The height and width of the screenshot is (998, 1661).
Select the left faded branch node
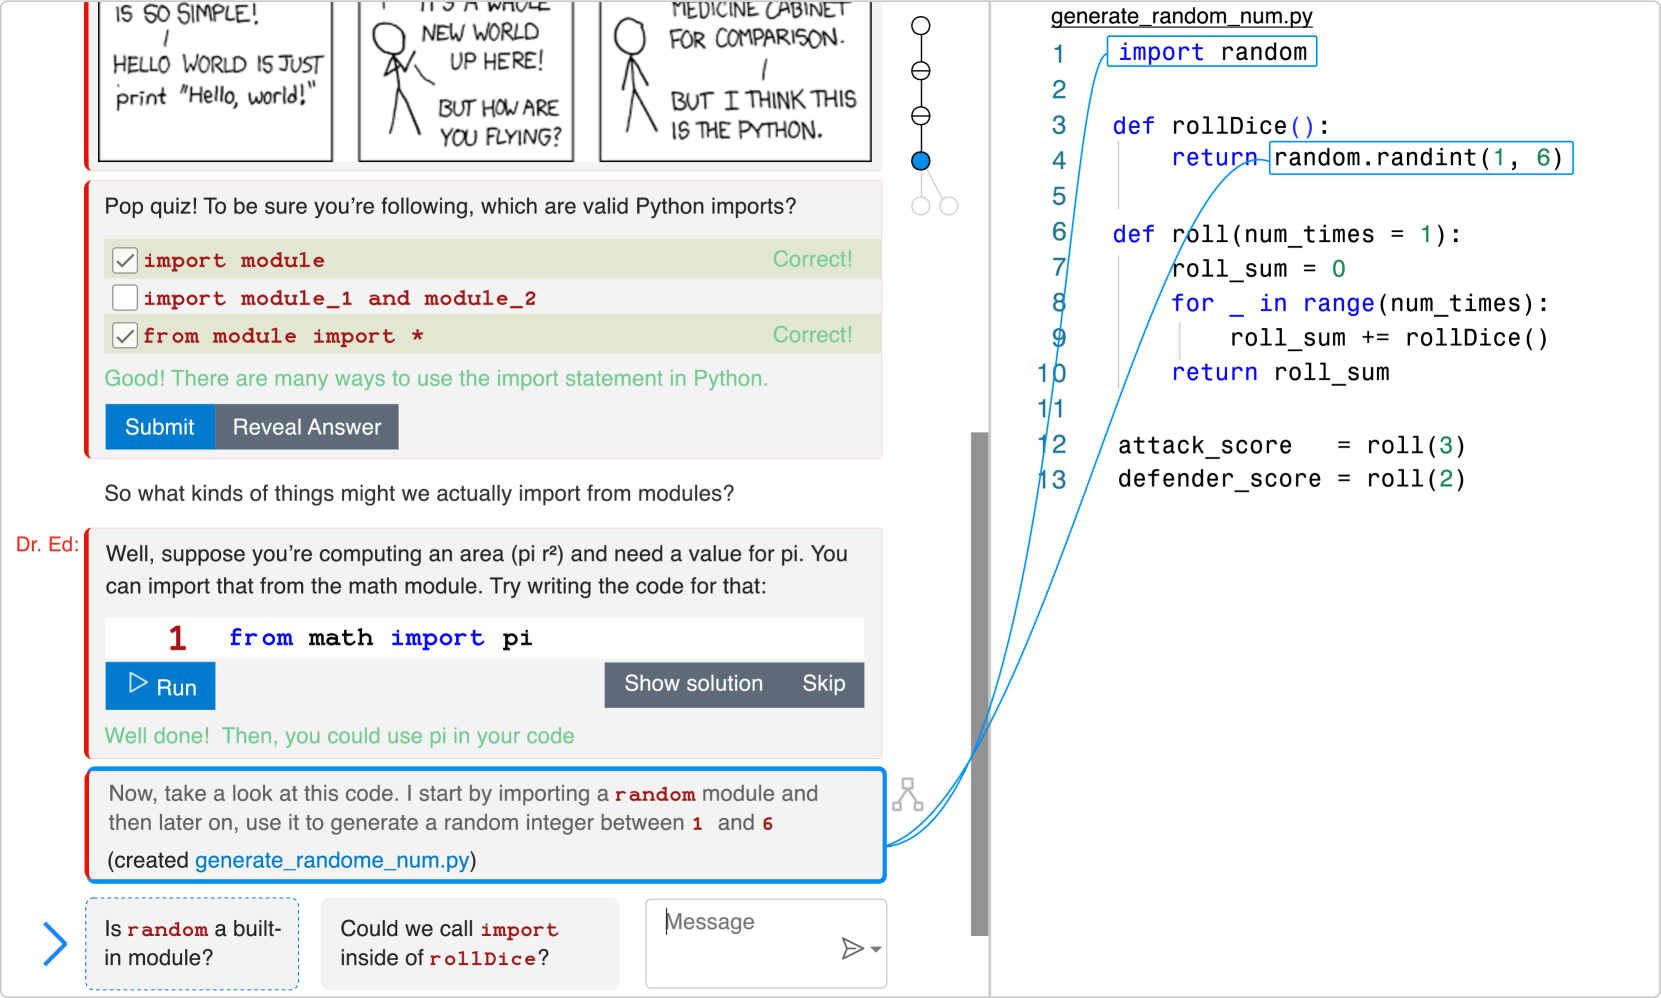921,206
